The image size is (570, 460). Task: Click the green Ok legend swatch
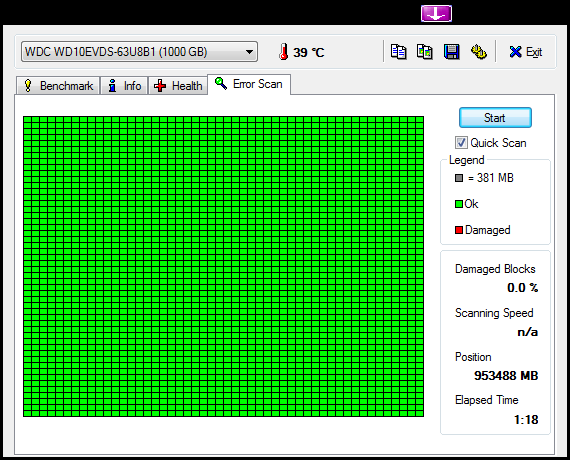click(459, 204)
